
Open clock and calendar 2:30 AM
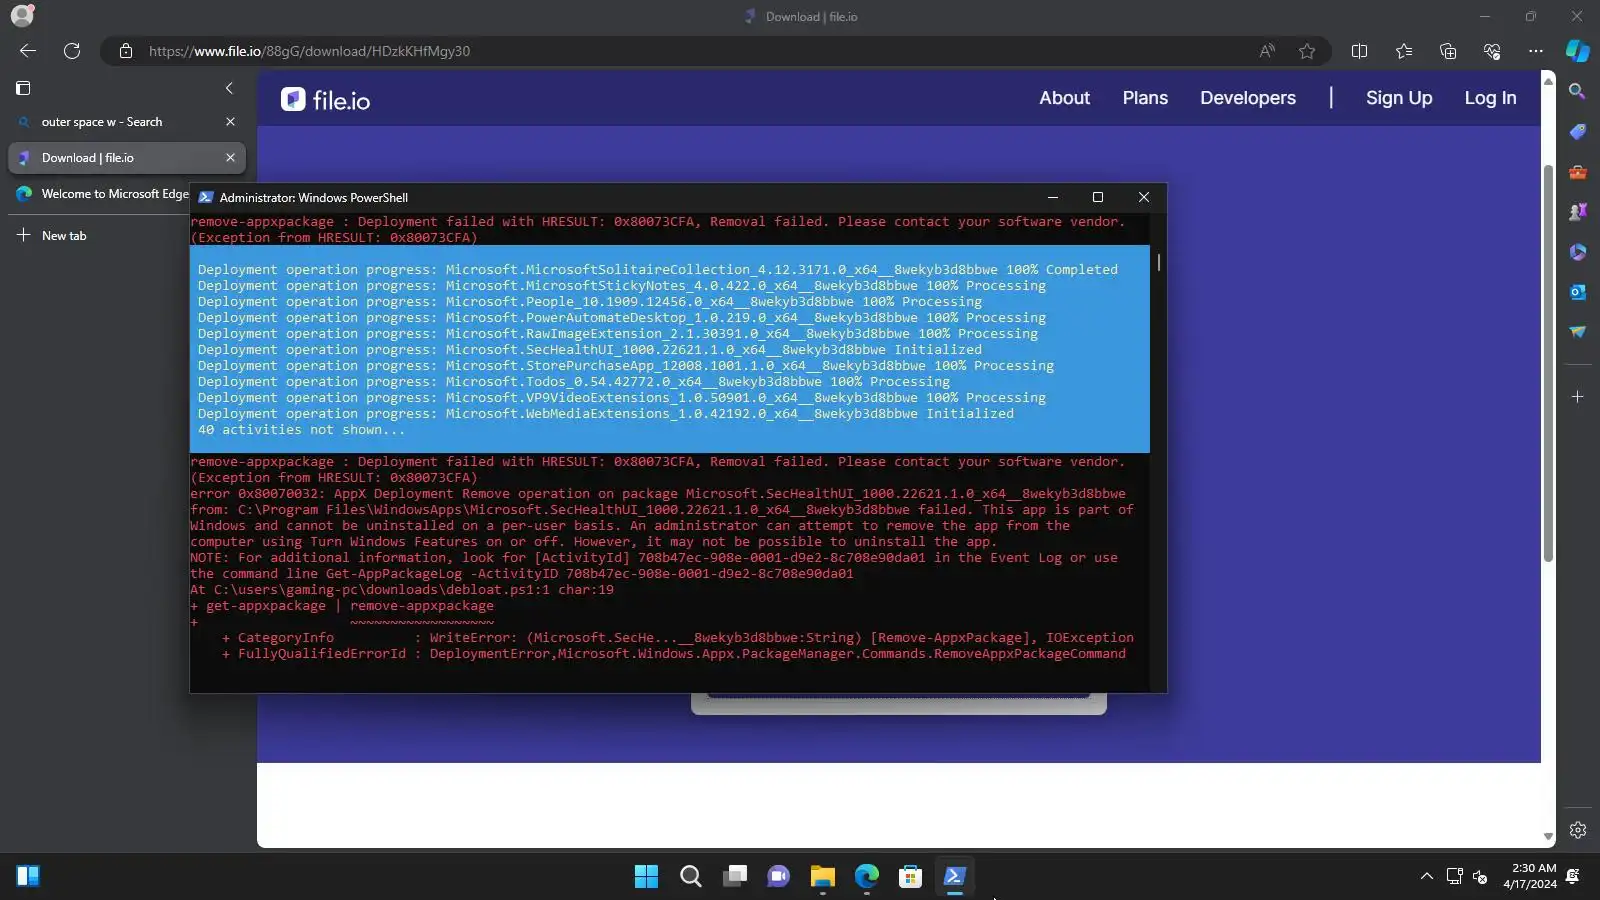tap(1530, 876)
